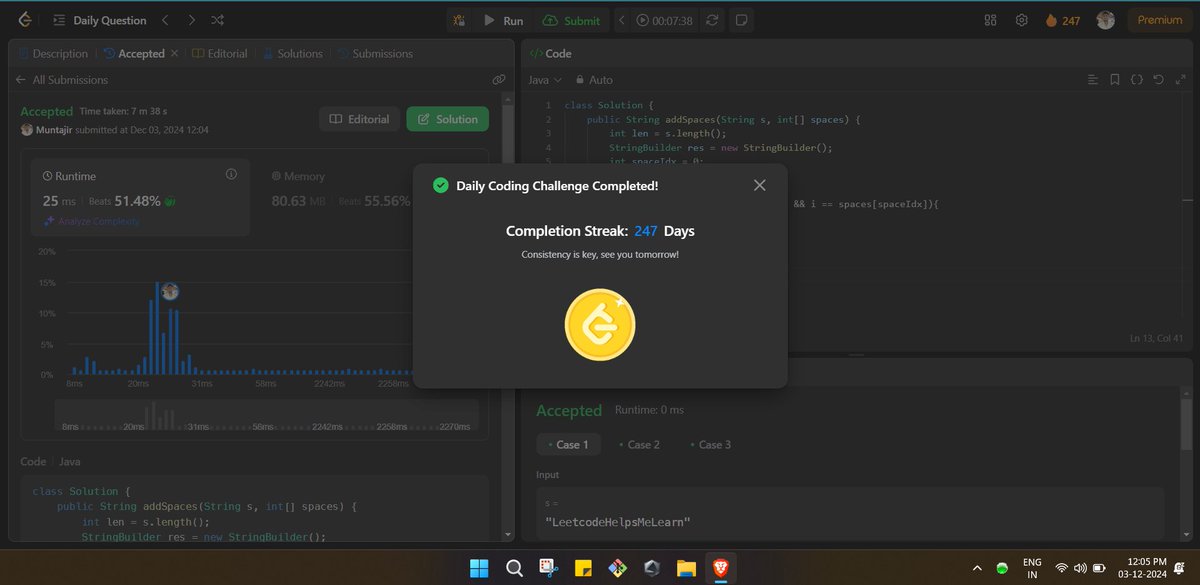
Task: Reset the timer with refresh icon
Action: [712, 20]
